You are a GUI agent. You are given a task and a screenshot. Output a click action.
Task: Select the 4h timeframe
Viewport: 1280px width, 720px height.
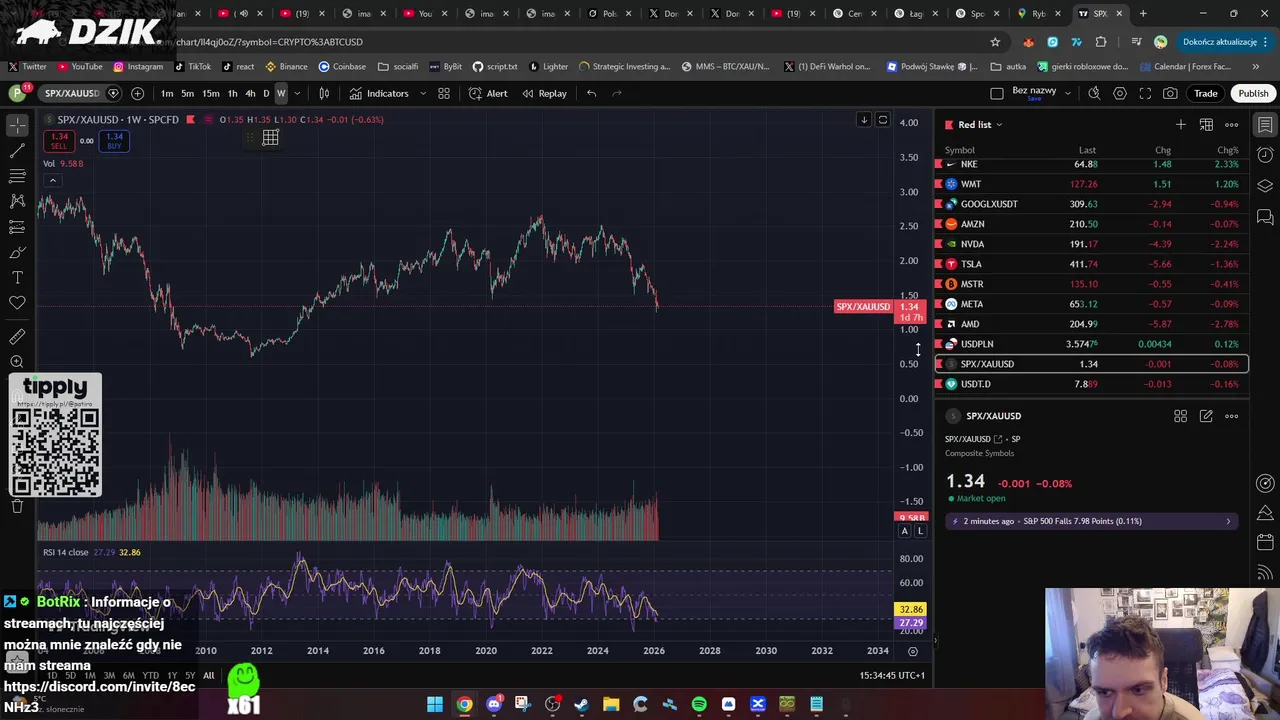point(250,93)
